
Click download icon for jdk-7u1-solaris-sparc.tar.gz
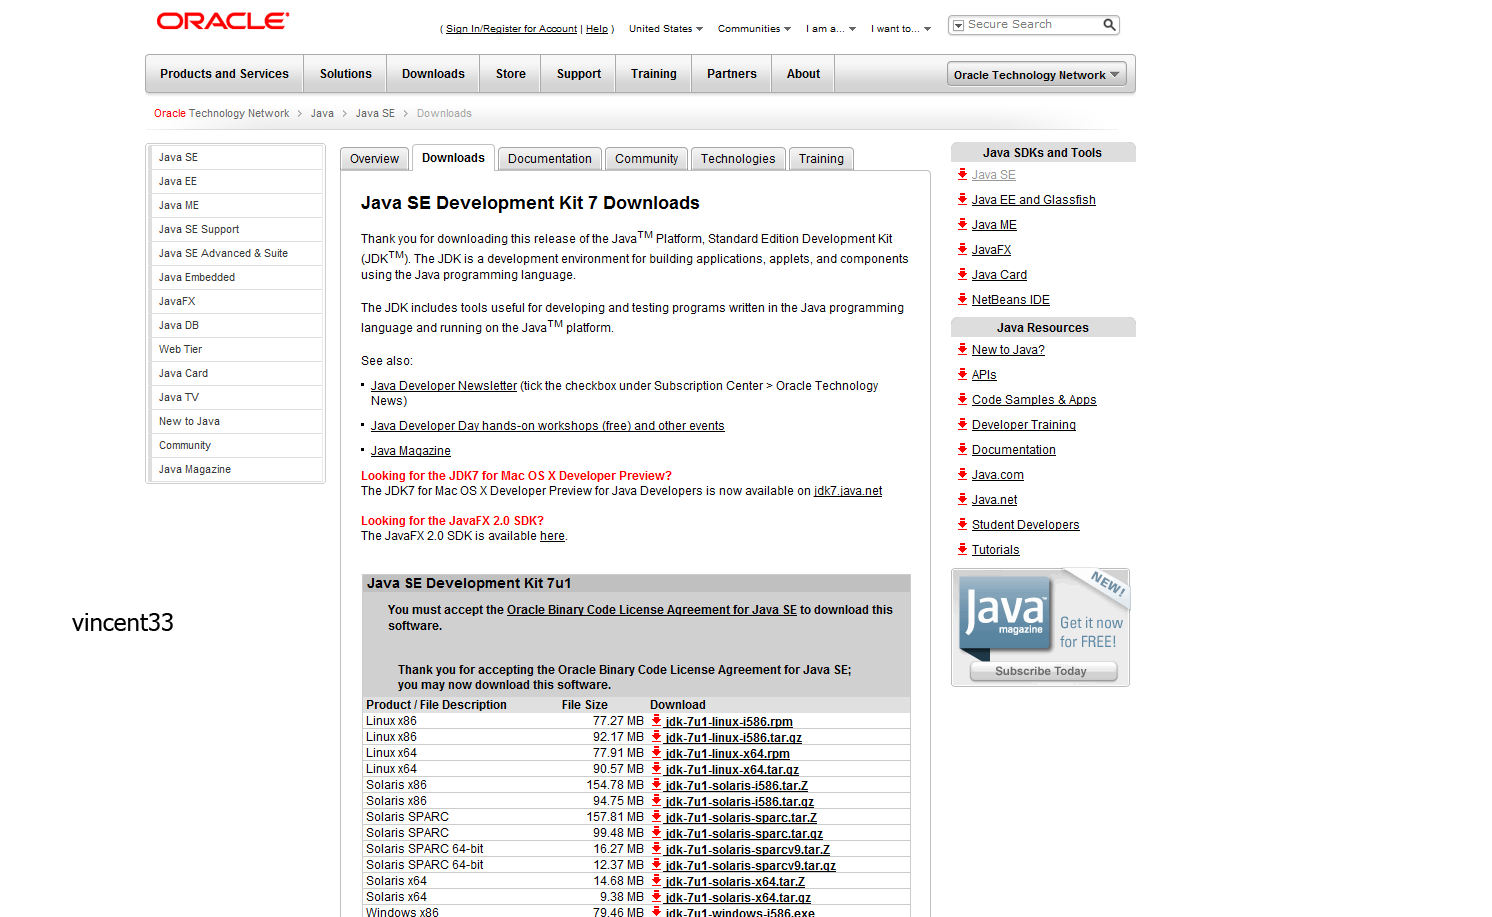click(656, 832)
